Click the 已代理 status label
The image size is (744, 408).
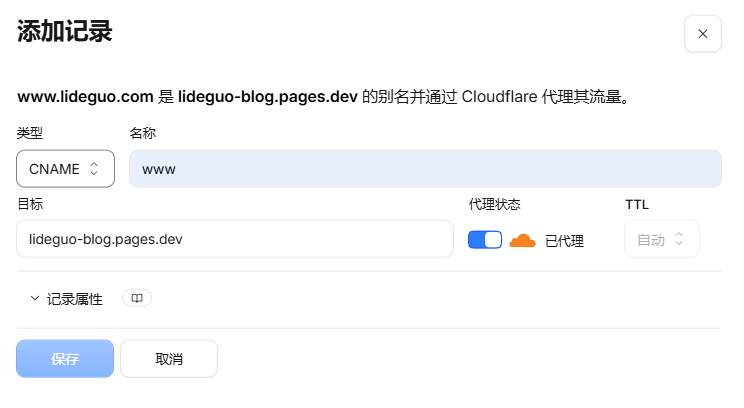click(x=564, y=241)
